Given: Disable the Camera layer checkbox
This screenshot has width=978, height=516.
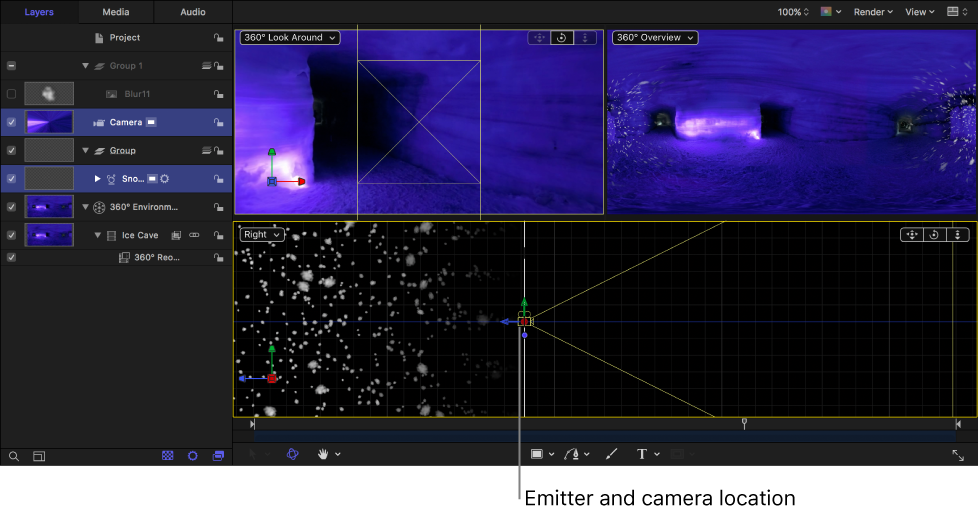Looking at the screenshot, I should tap(11, 122).
